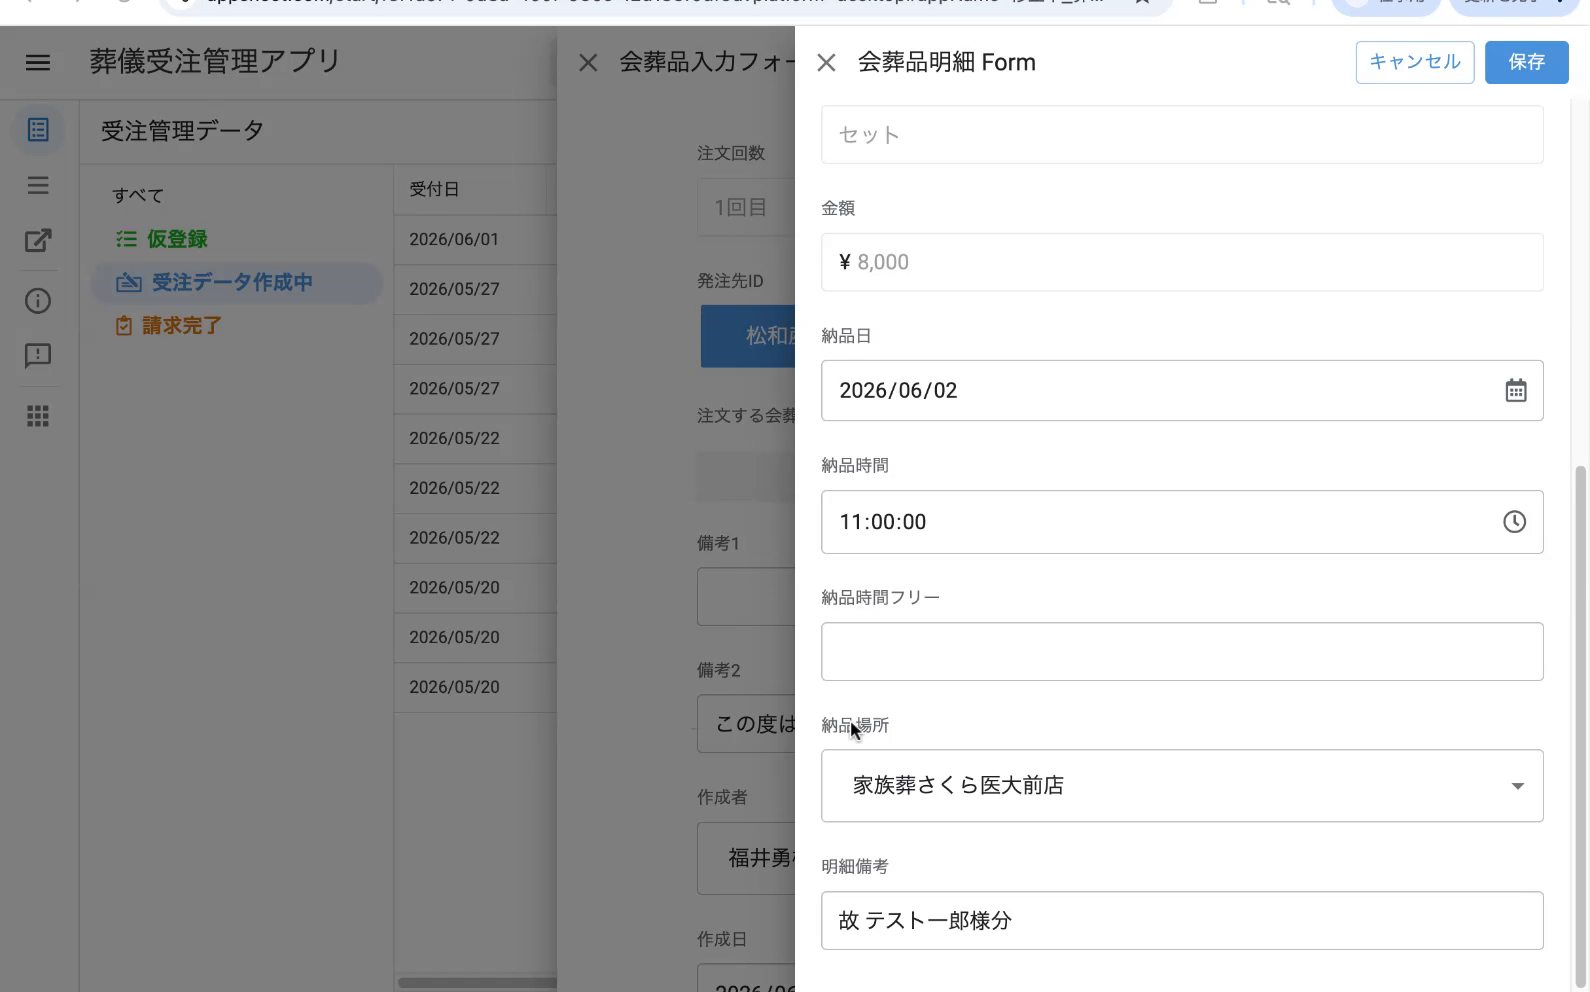
Task: Open the info circle sidebar icon
Action: (x=38, y=301)
